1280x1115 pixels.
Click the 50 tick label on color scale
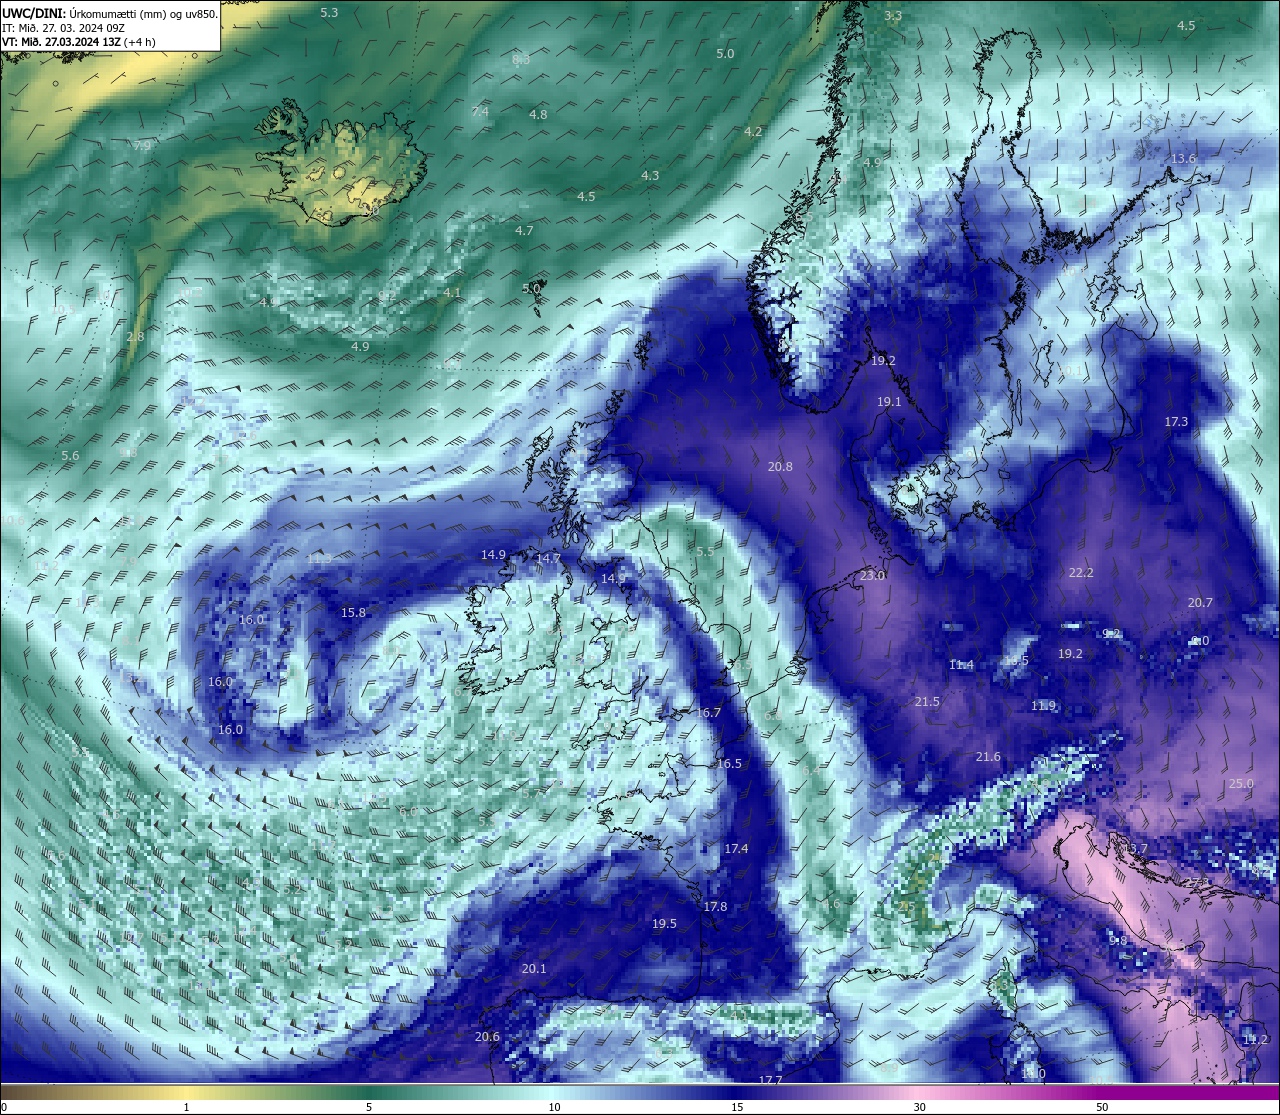click(1102, 1107)
